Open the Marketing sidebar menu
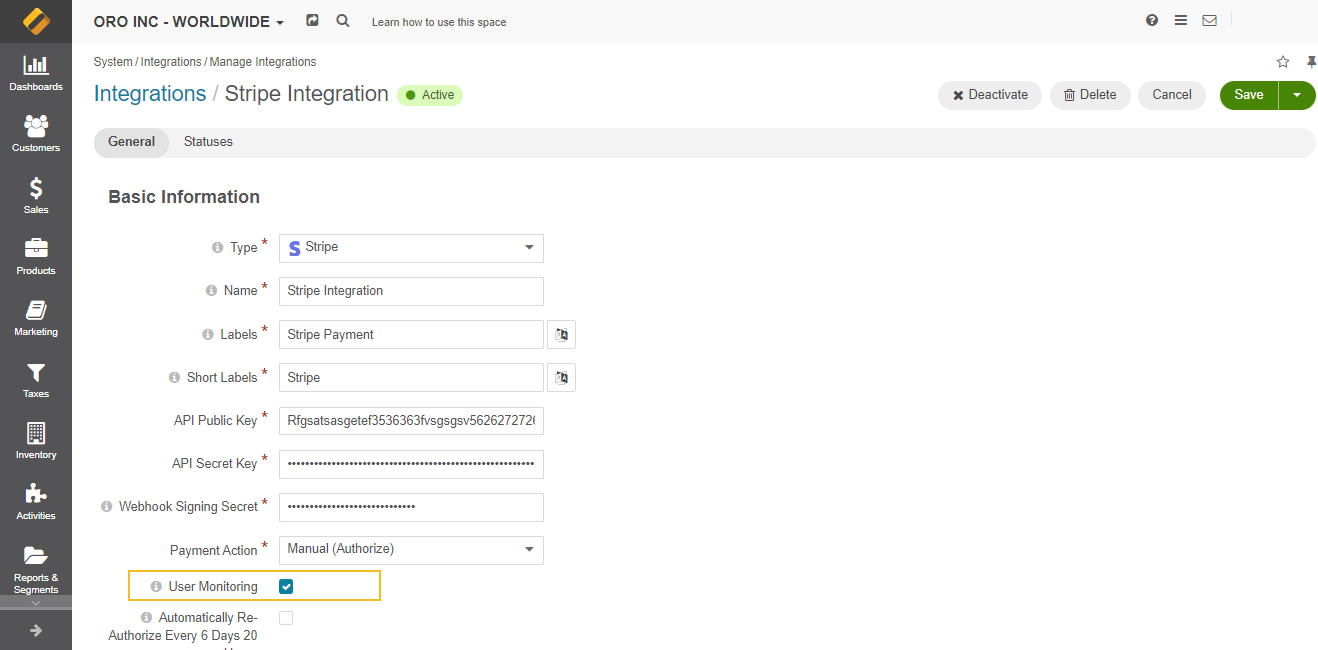Viewport: 1318px width, 650px height. tap(36, 318)
